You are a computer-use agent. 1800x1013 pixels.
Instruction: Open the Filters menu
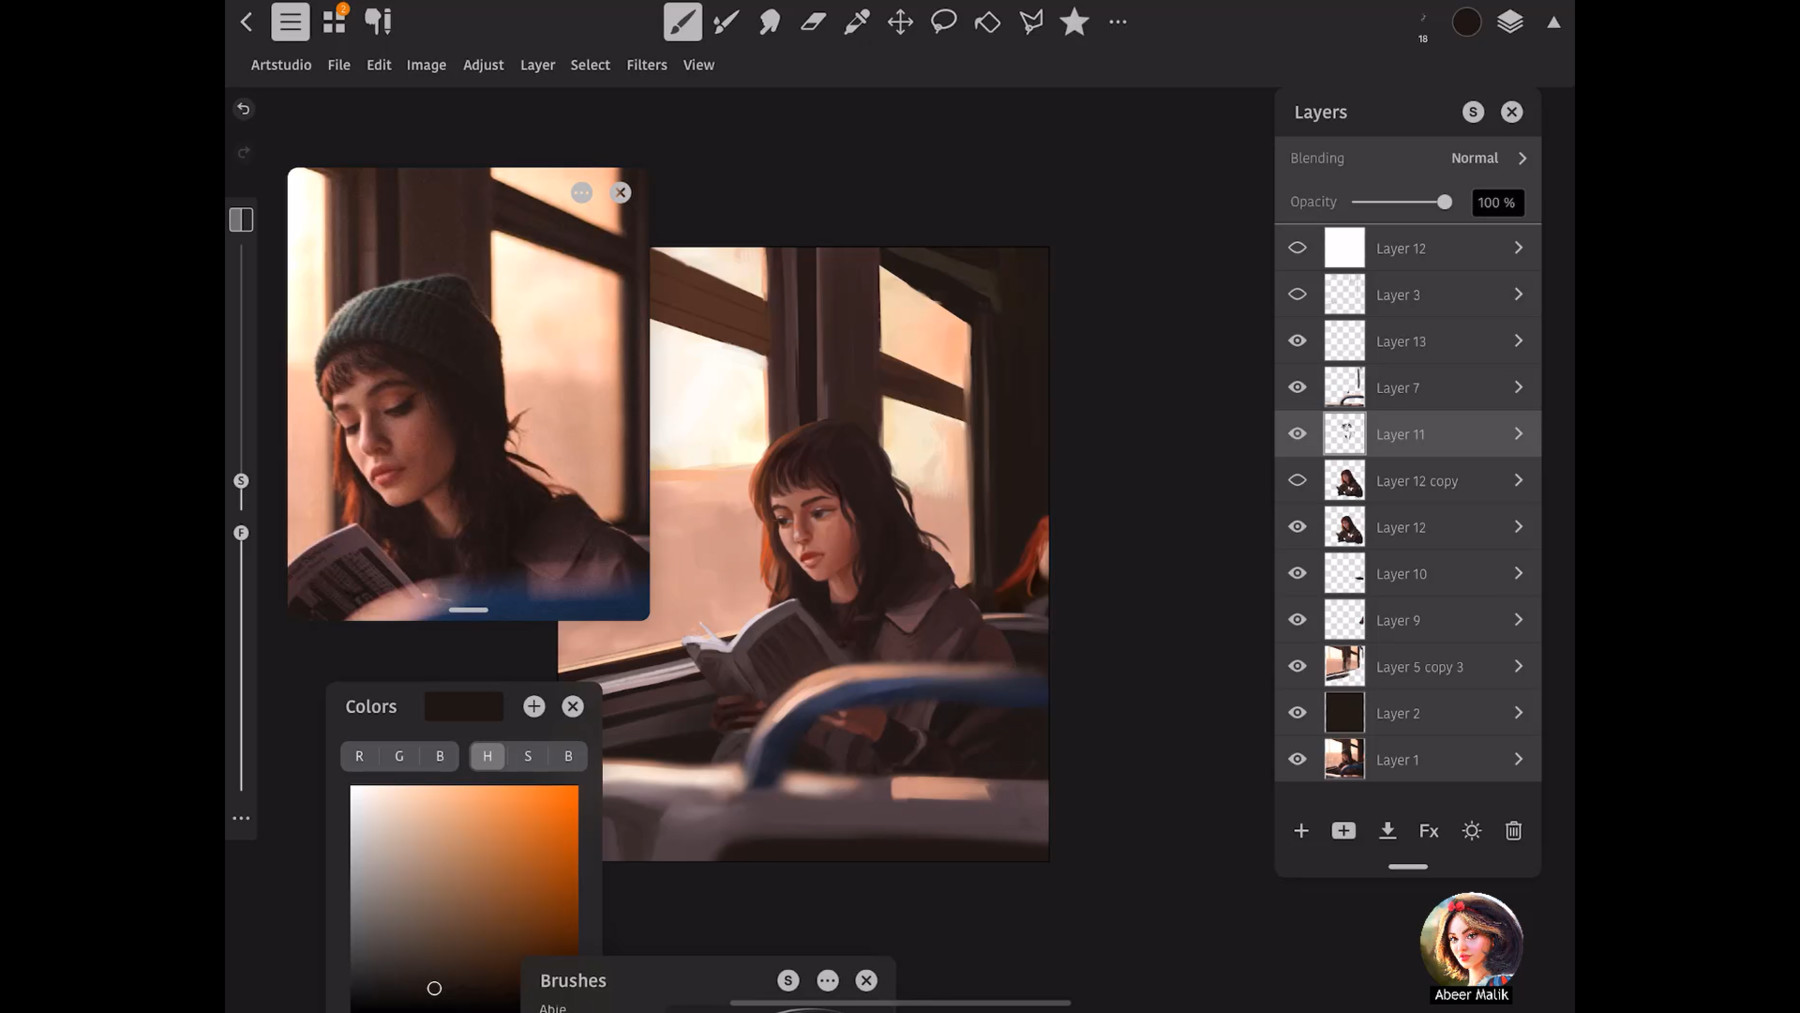[646, 65]
